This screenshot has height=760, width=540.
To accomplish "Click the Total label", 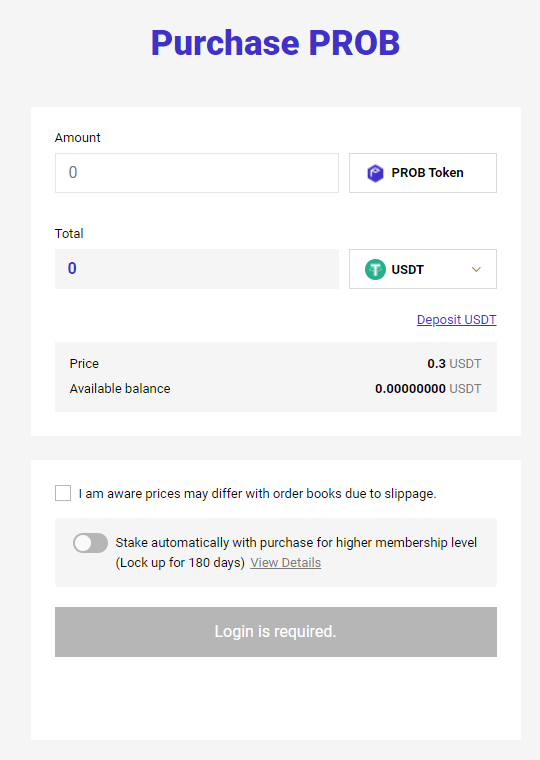I will [x=69, y=234].
